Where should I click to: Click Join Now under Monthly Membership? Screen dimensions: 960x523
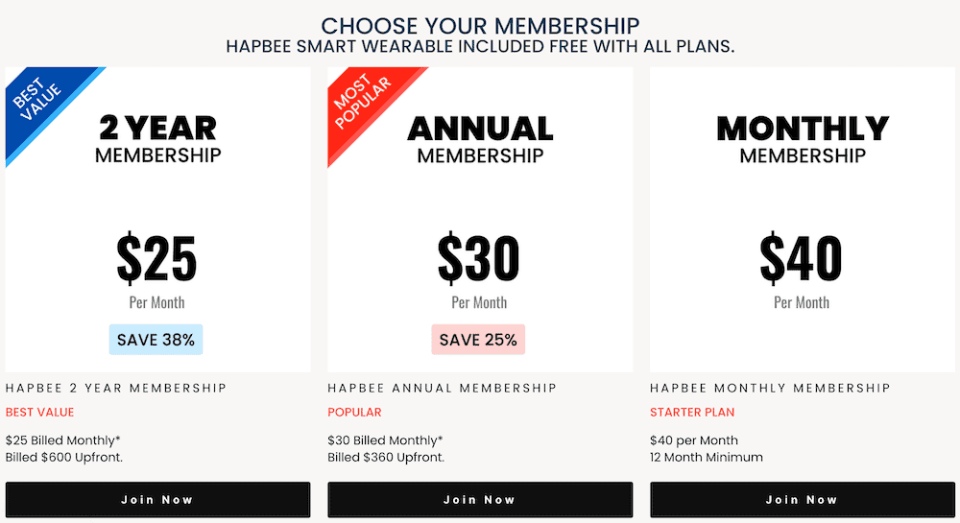pos(803,500)
